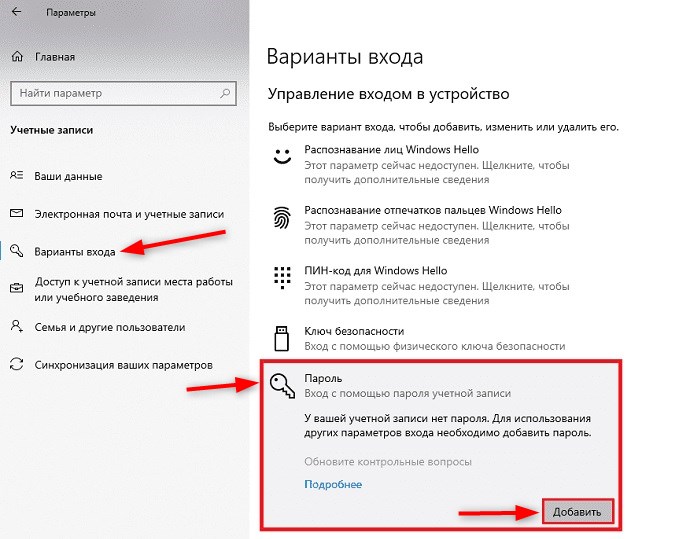Click the USB security key icon
Image resolution: width=674 pixels, height=539 pixels.
coord(282,338)
